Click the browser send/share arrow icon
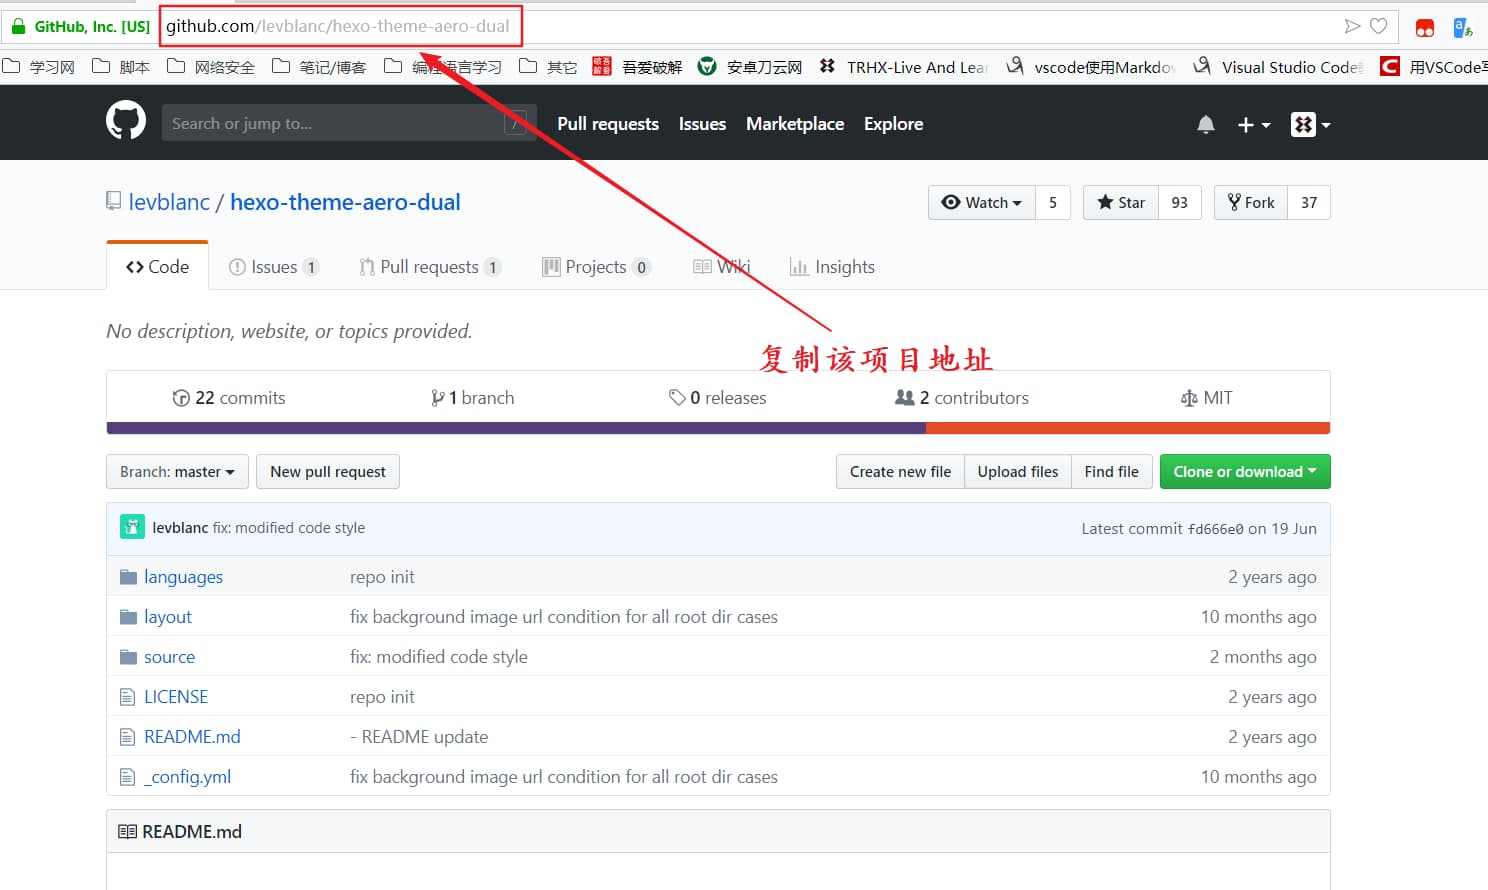1488x890 pixels. [1352, 26]
